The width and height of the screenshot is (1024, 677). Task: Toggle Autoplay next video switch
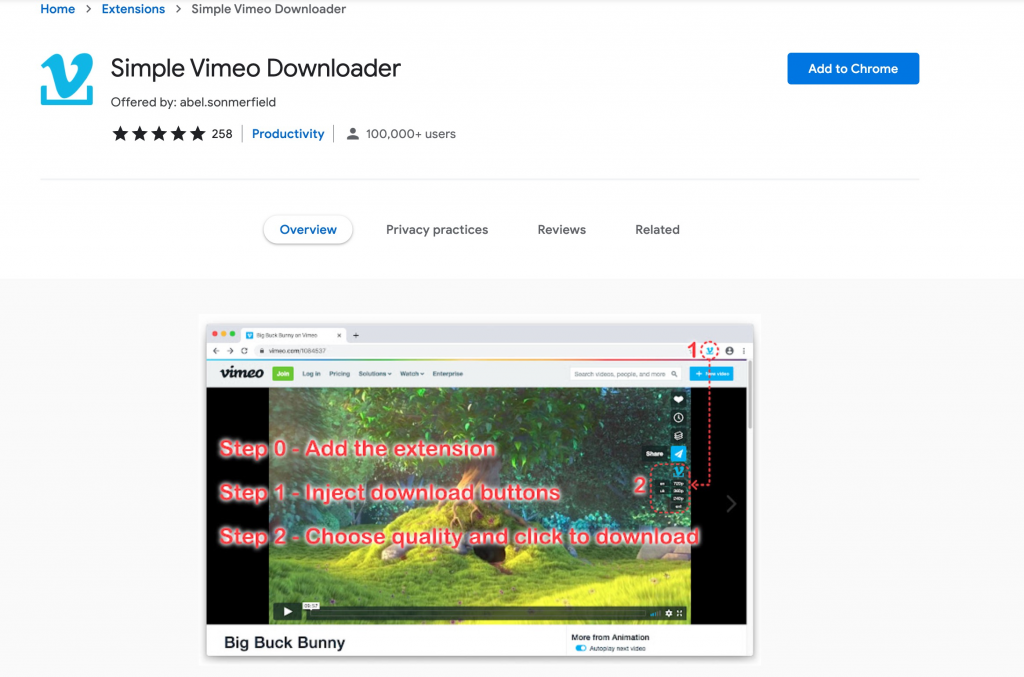(581, 648)
